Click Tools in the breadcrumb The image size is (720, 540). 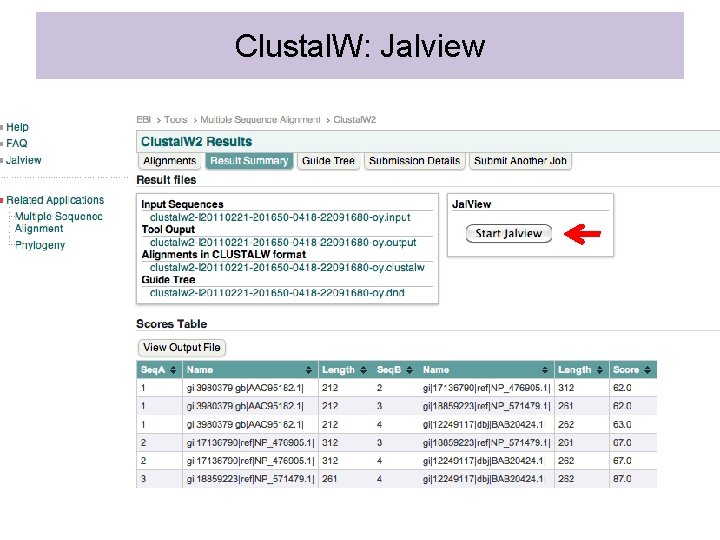coord(176,119)
